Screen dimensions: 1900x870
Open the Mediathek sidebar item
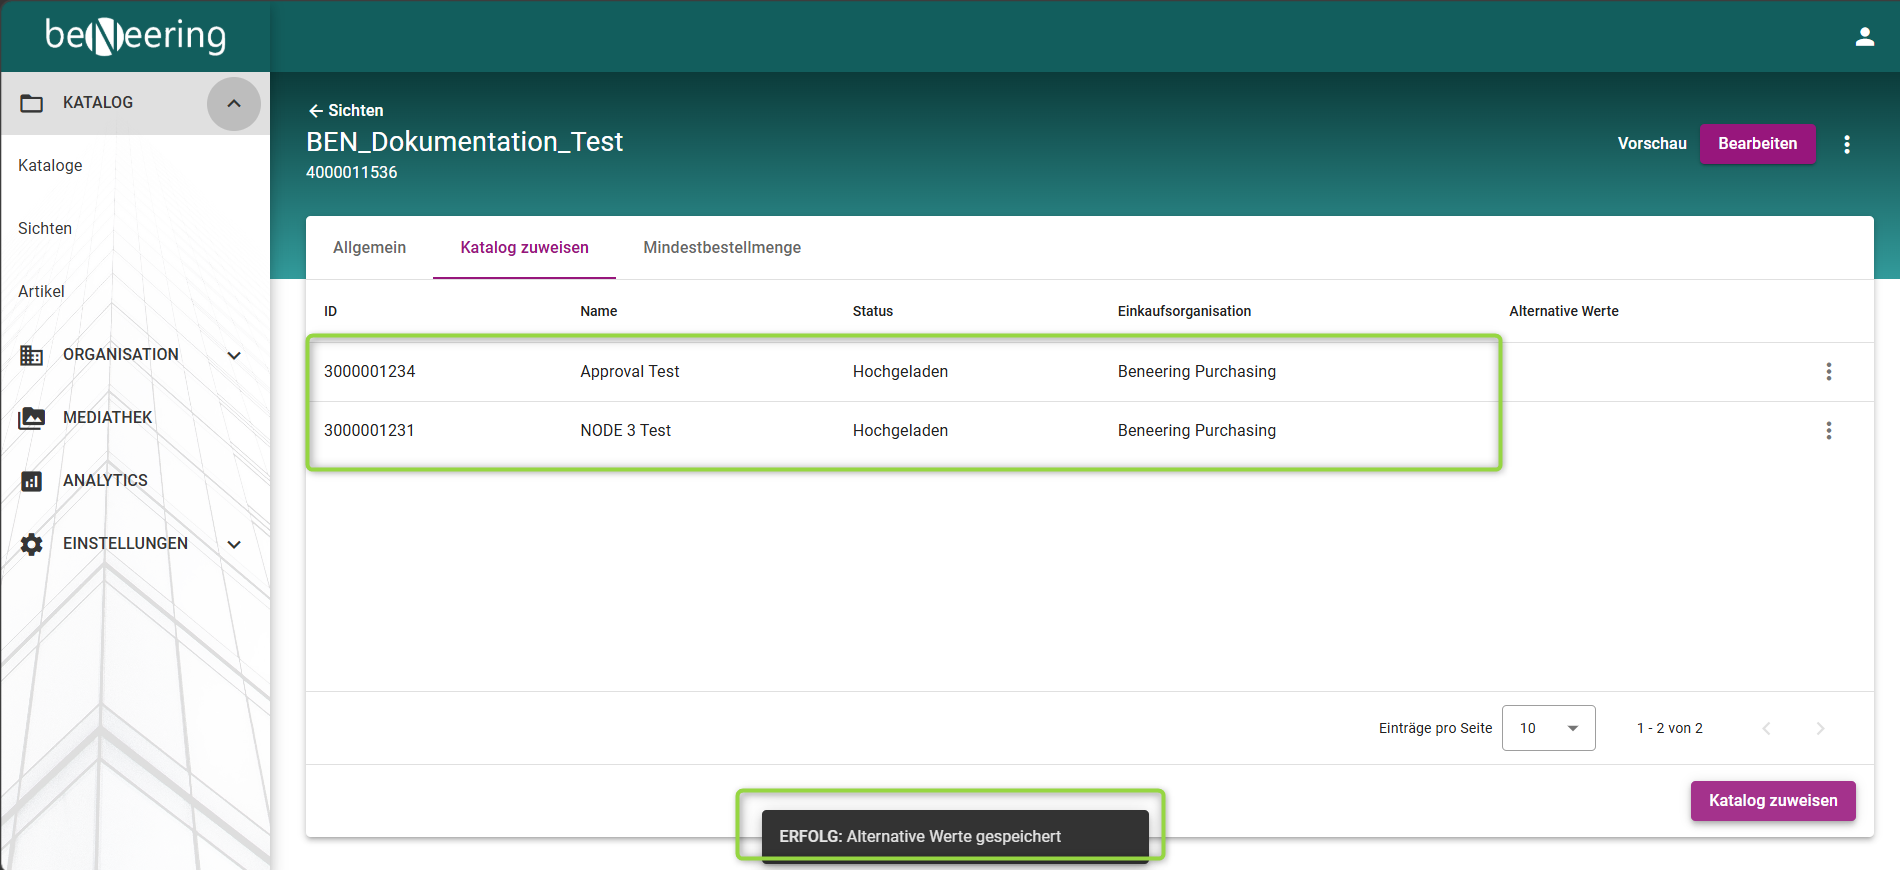coord(107,418)
